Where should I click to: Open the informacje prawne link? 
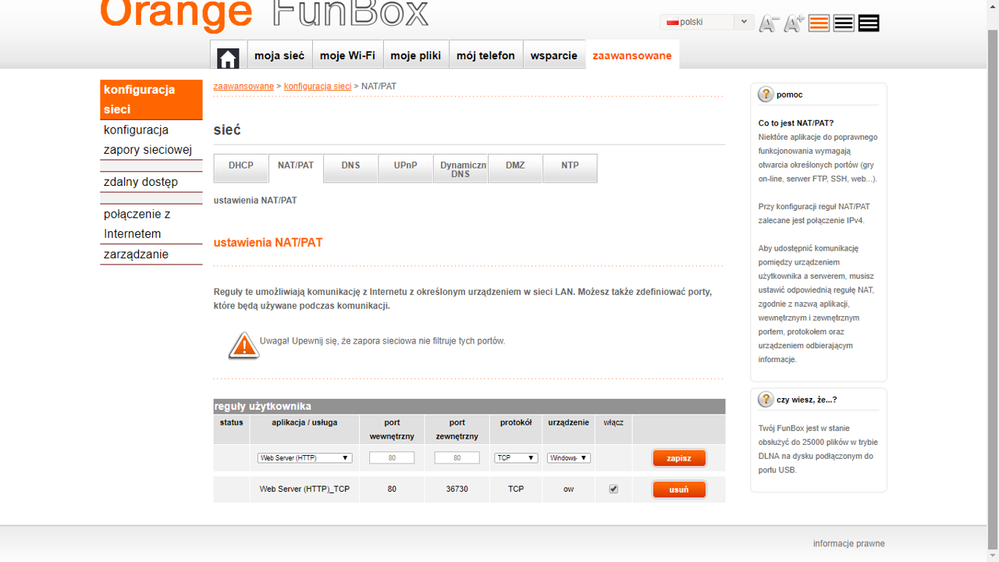(x=848, y=544)
